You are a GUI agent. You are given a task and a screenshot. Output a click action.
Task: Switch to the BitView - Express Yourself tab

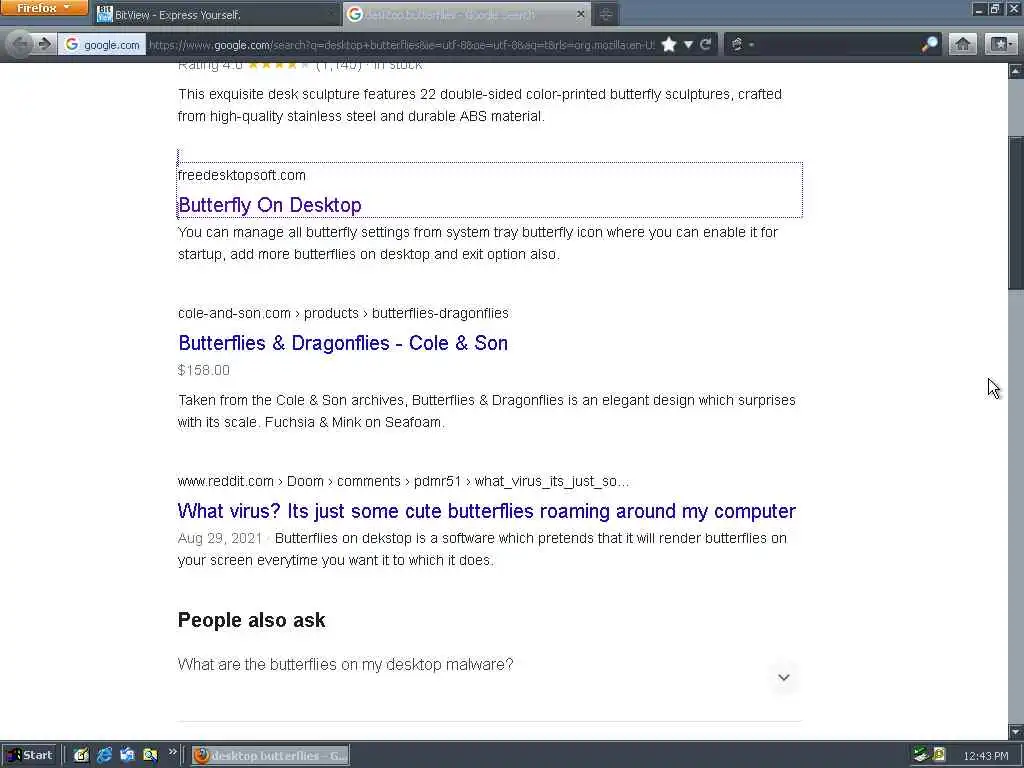(216, 14)
